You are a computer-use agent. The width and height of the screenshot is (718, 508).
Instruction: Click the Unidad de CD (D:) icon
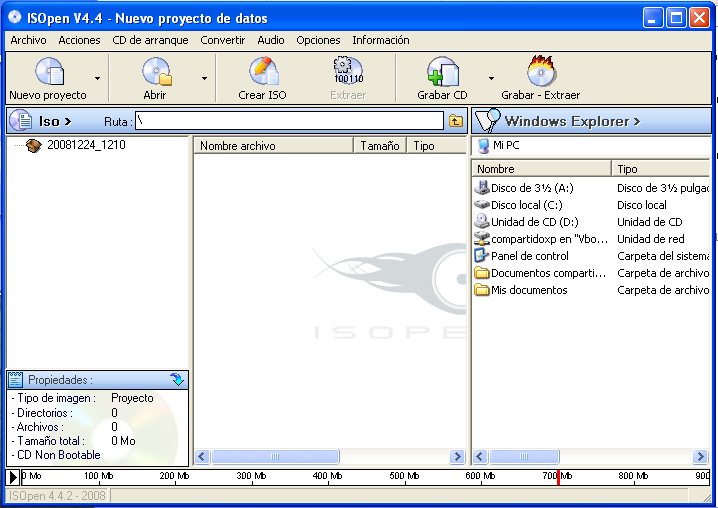(482, 221)
